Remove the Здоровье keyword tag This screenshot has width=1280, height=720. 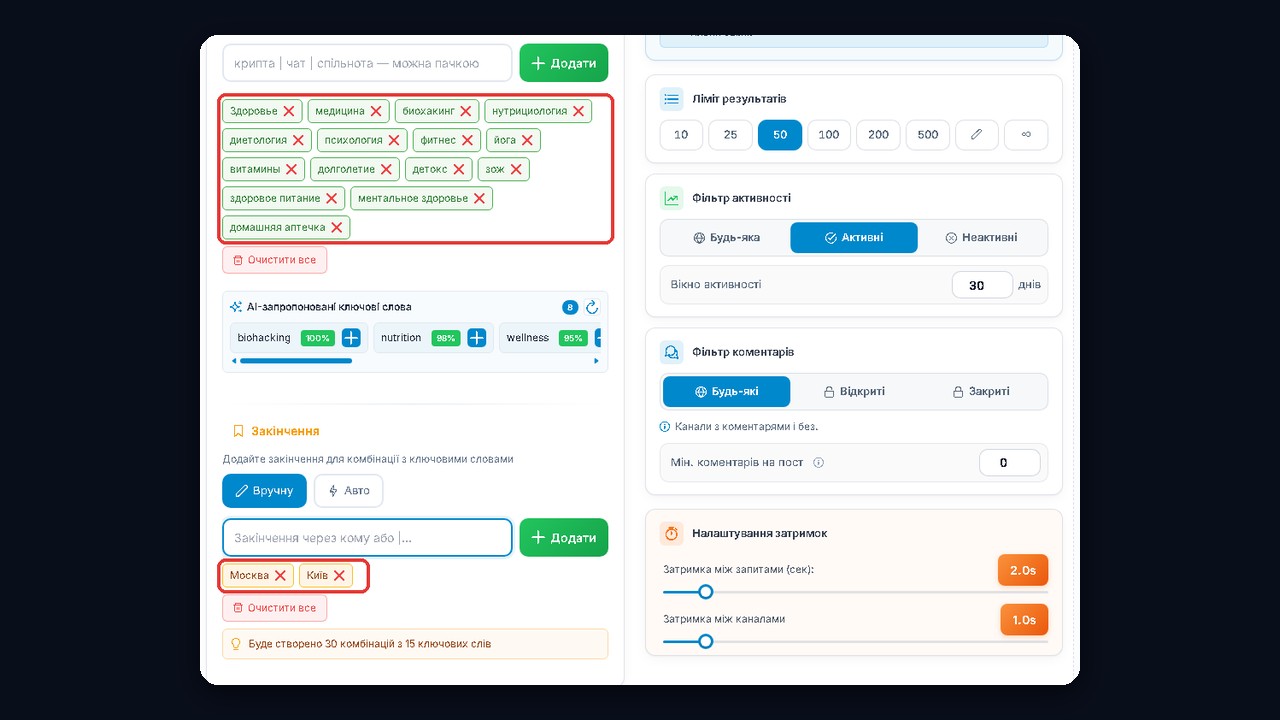click(289, 111)
